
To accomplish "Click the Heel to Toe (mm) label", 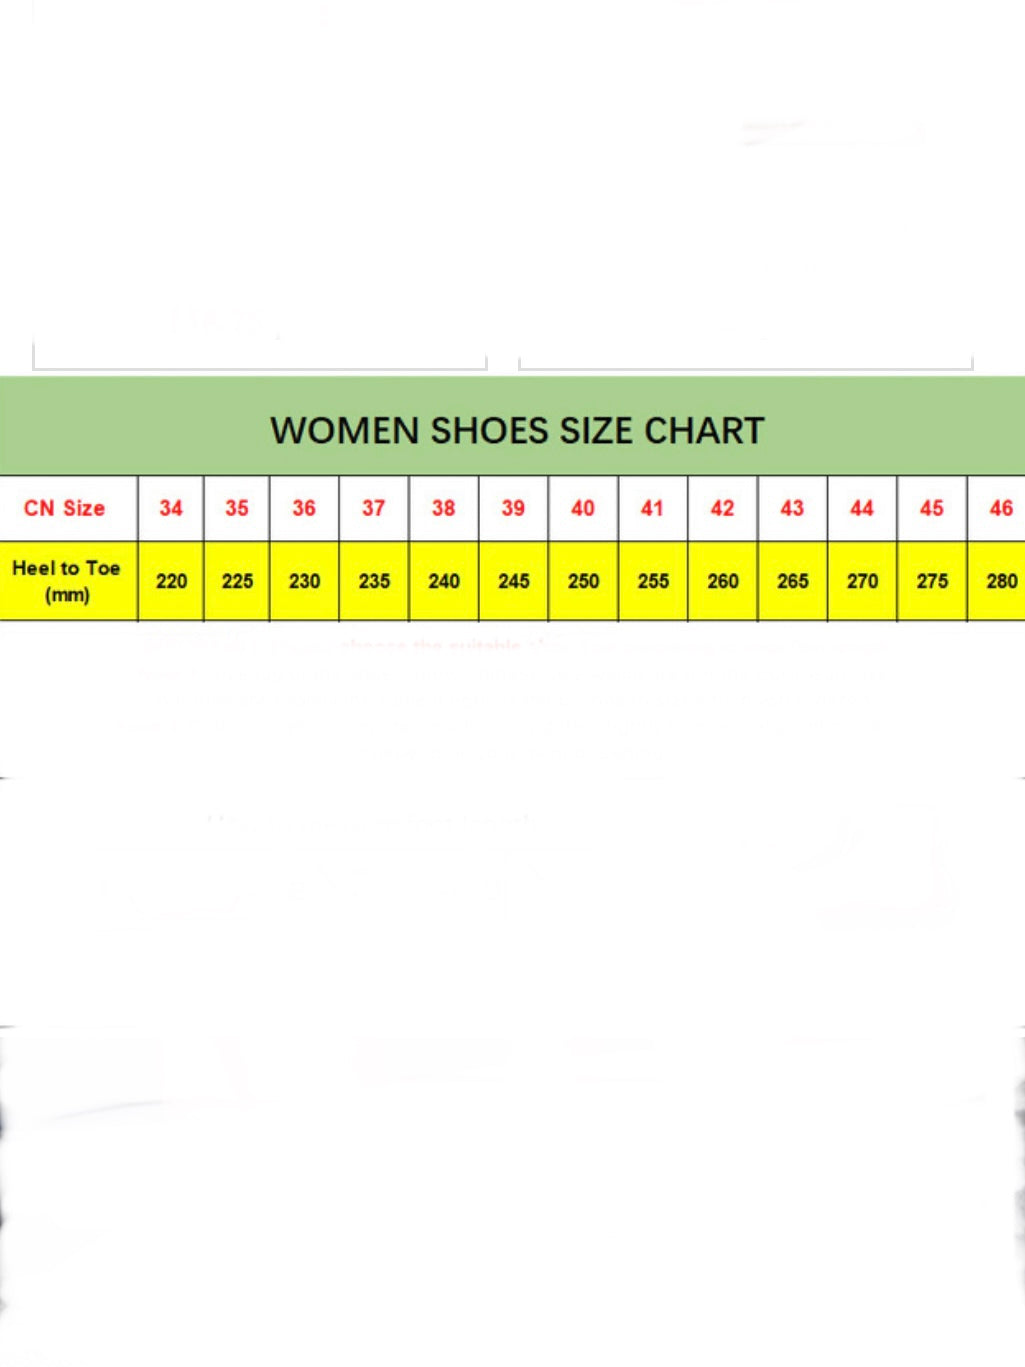I will [68, 581].
